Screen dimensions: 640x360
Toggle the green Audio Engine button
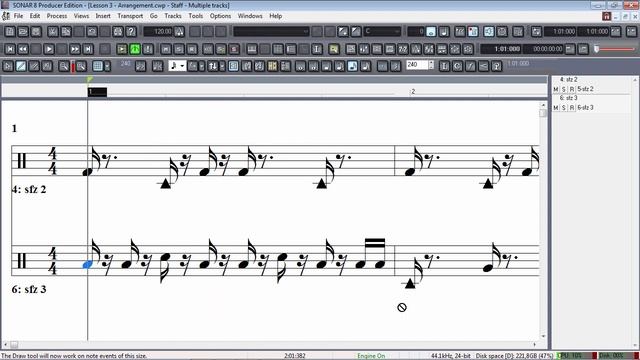click(x=135, y=49)
